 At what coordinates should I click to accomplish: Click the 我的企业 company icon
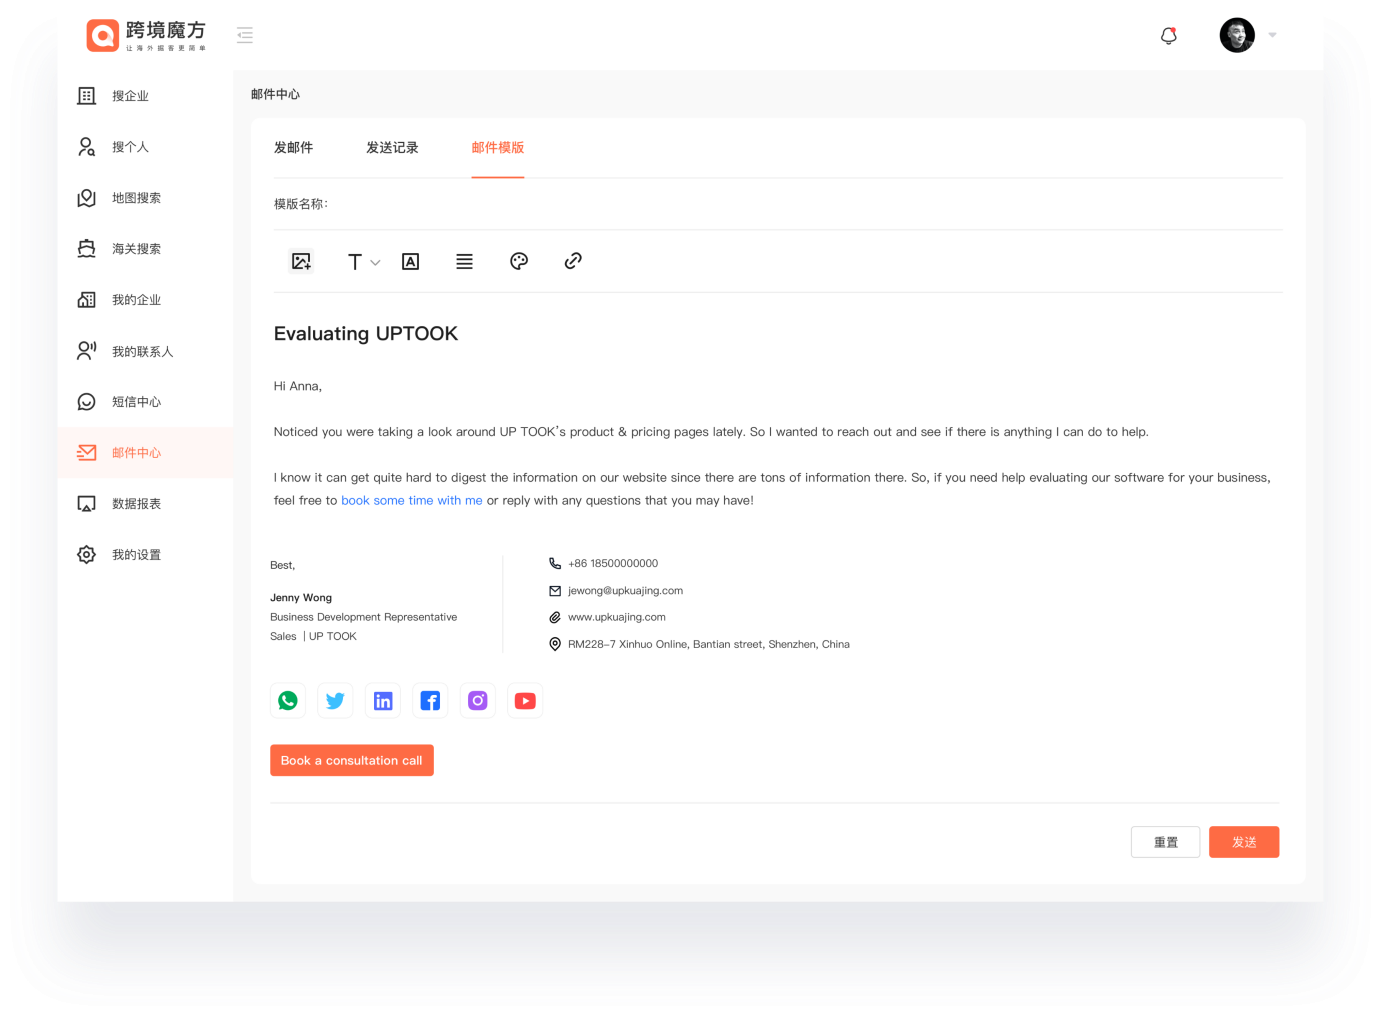point(87,300)
